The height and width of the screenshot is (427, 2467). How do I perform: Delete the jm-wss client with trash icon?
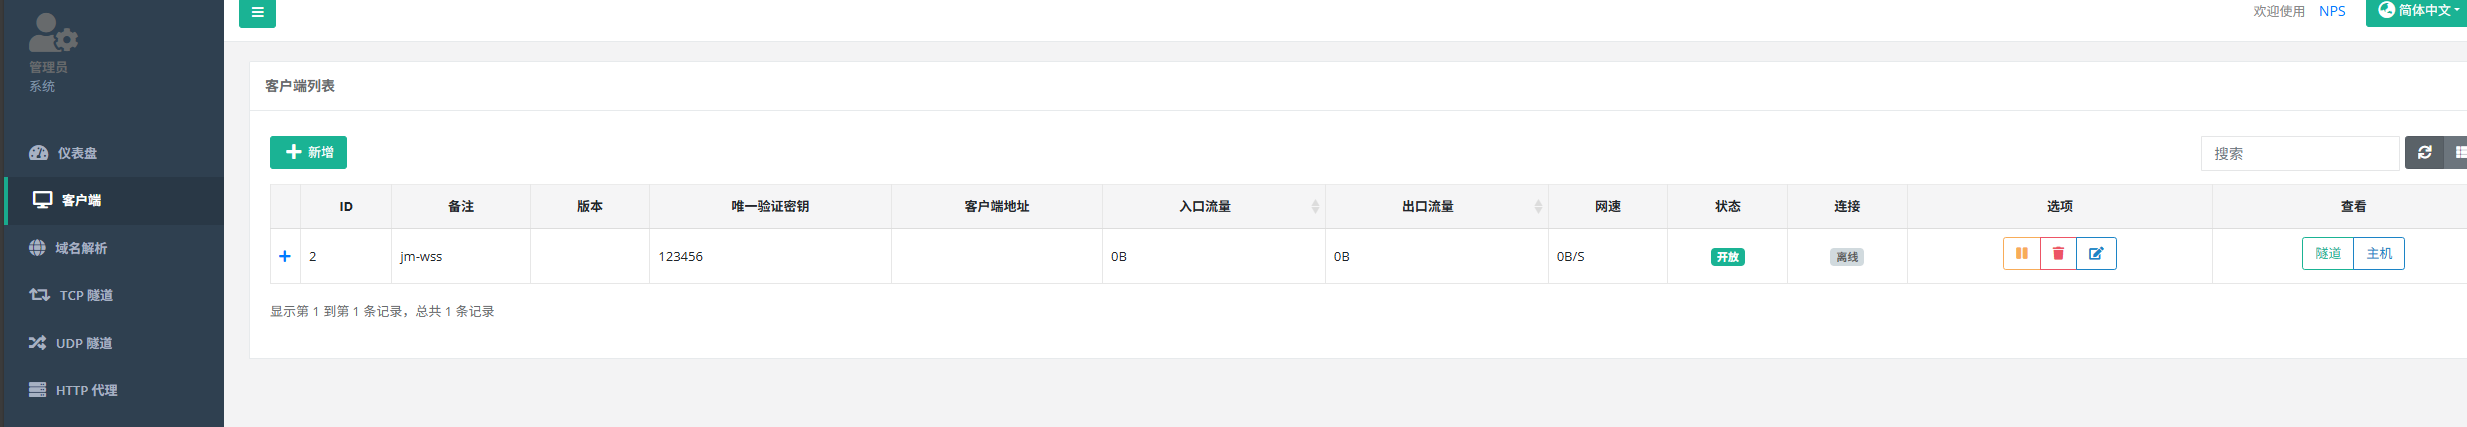tap(2058, 254)
